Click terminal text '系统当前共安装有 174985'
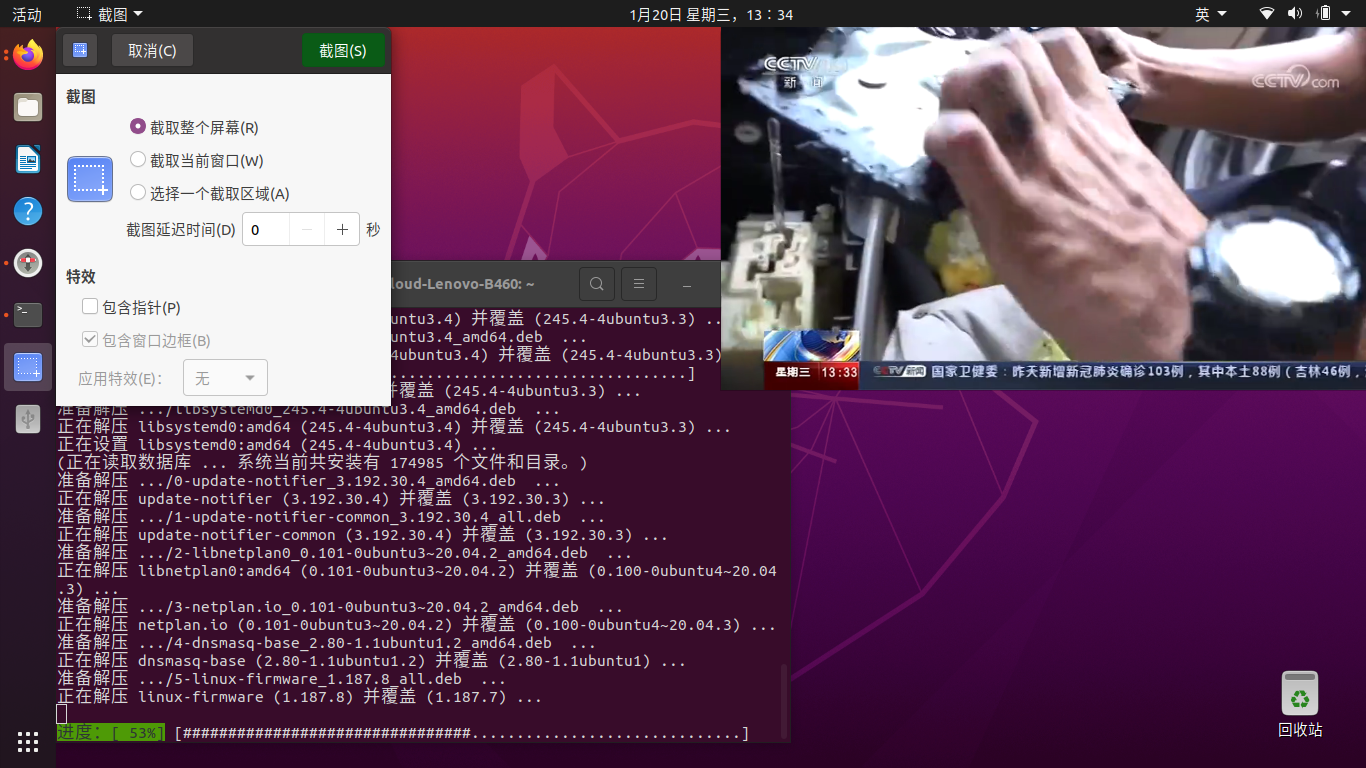Screen dimensions: 1366x768 click(x=341, y=463)
